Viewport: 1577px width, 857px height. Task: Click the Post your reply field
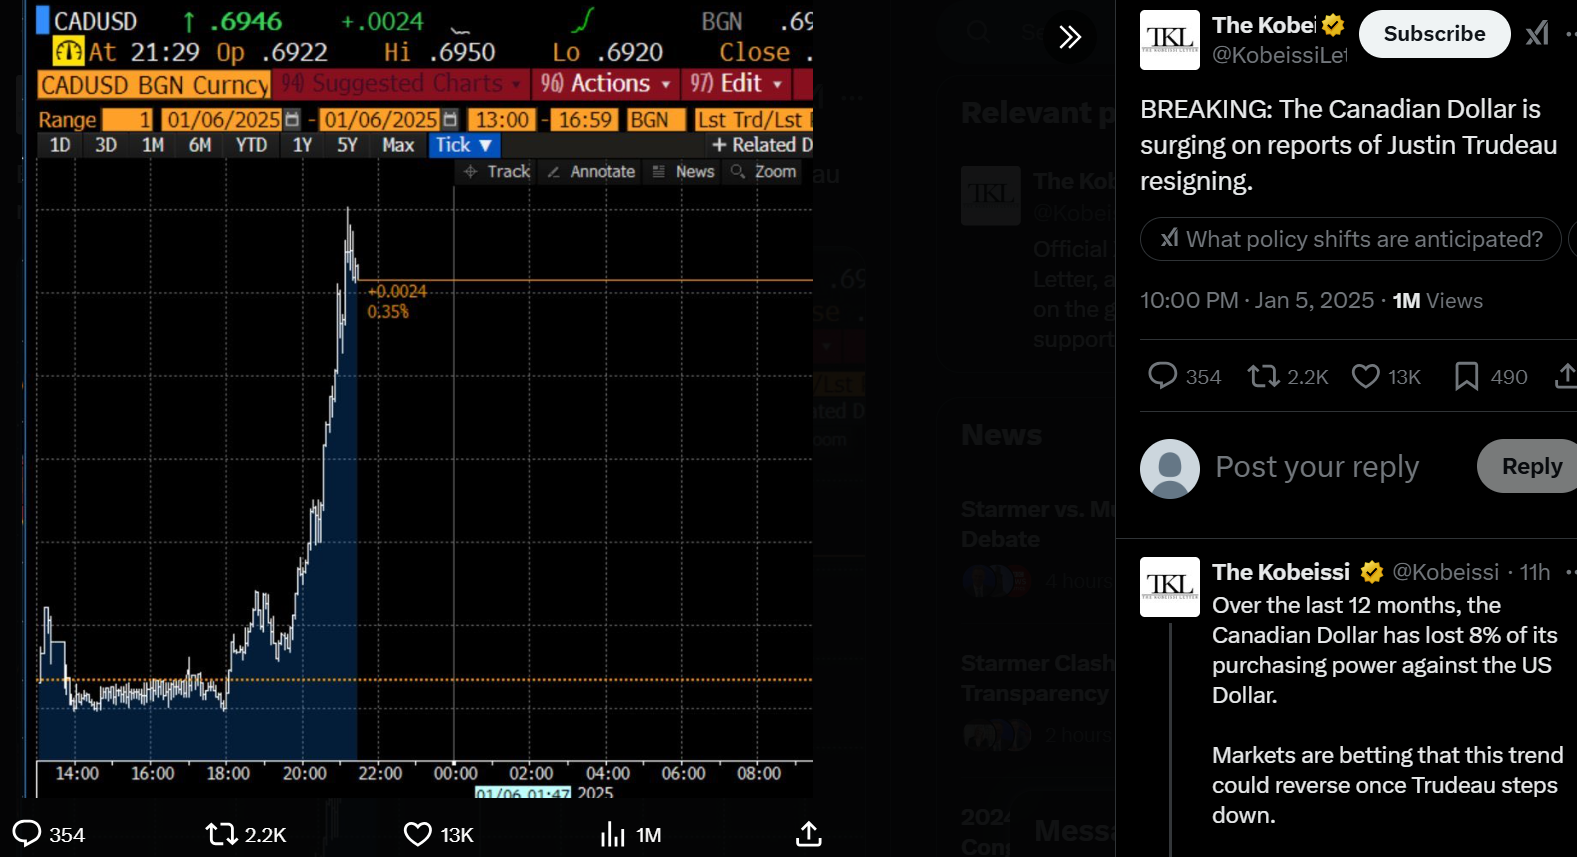pos(1316,467)
